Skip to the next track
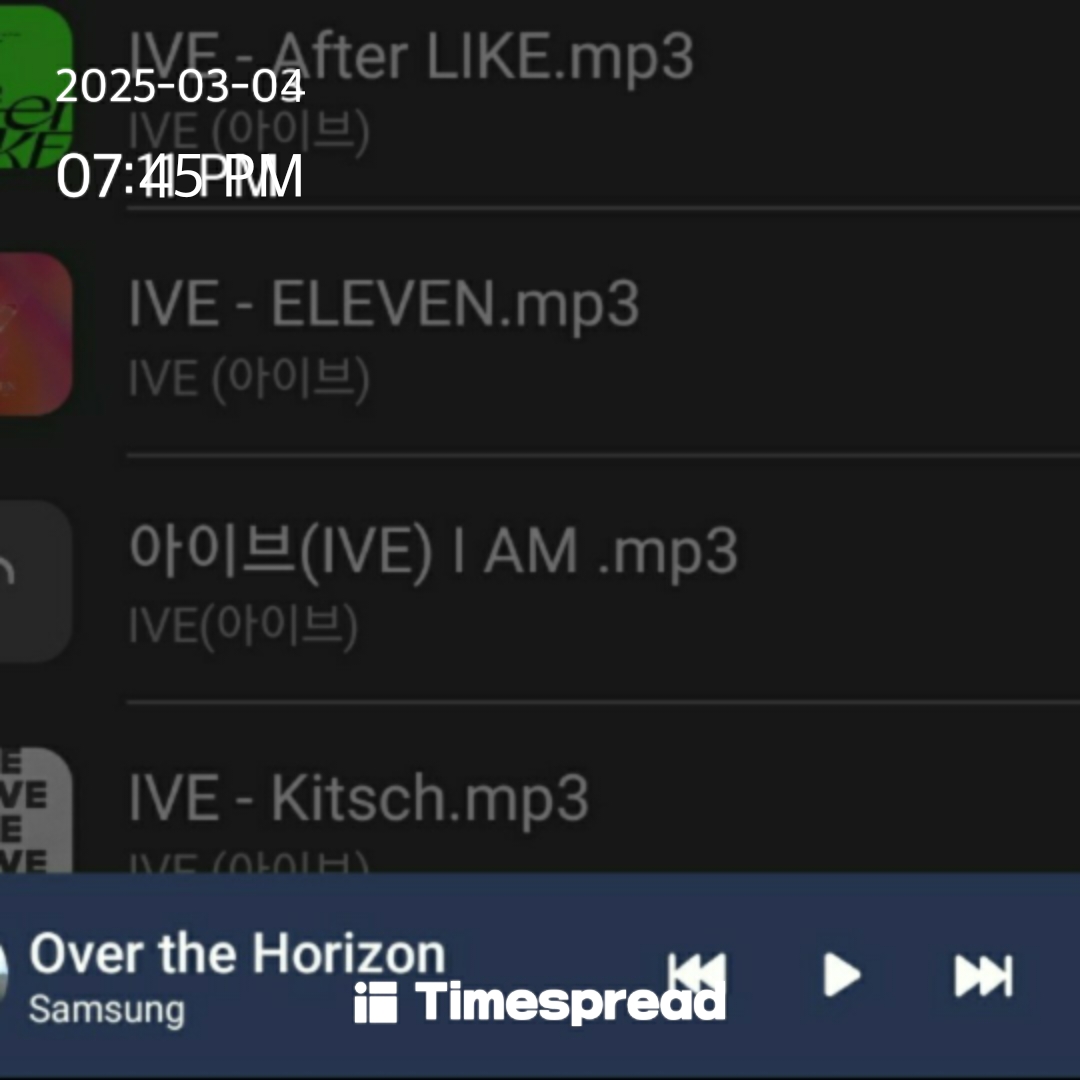 coord(984,975)
